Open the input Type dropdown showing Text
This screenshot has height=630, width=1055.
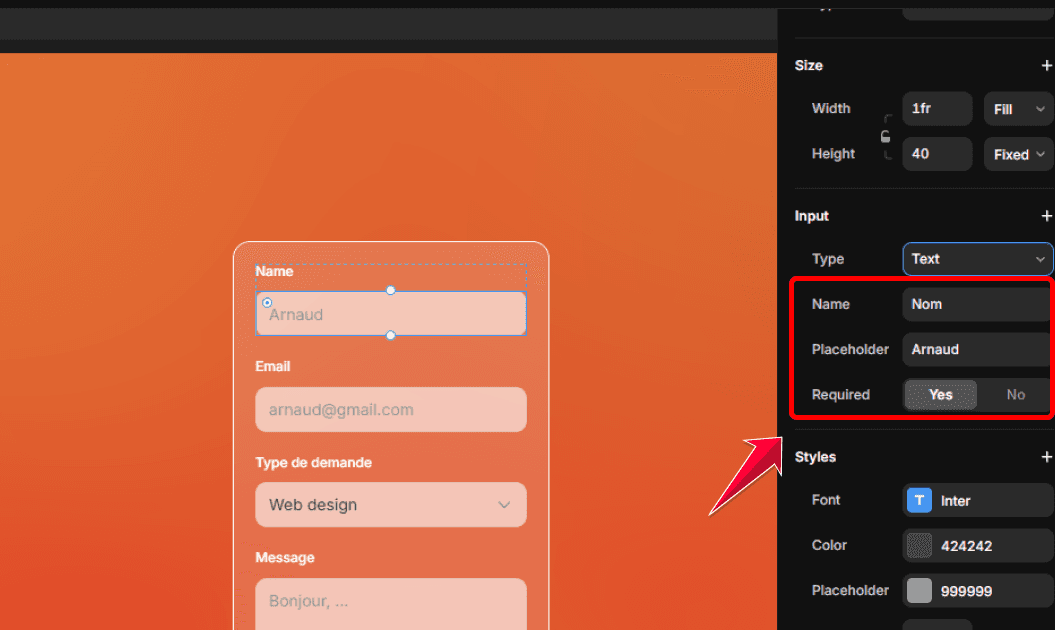click(977, 258)
